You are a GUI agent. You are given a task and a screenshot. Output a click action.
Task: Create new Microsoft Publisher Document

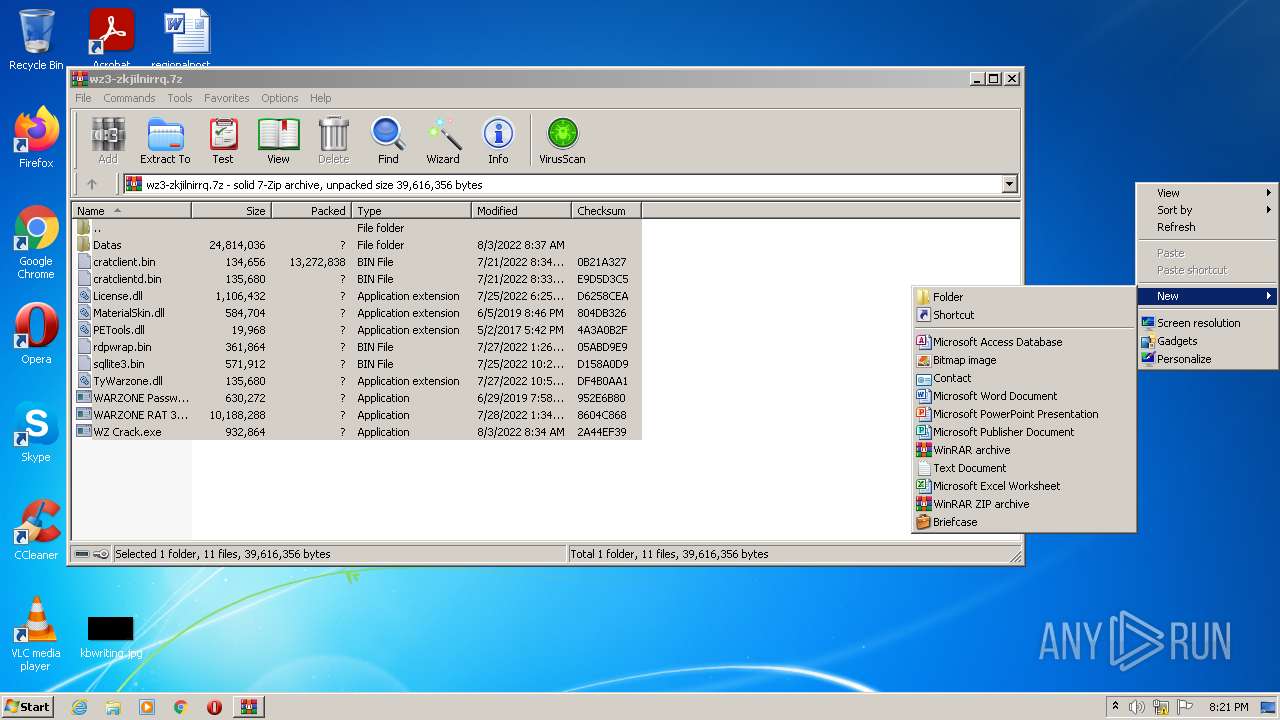tap(1024, 432)
